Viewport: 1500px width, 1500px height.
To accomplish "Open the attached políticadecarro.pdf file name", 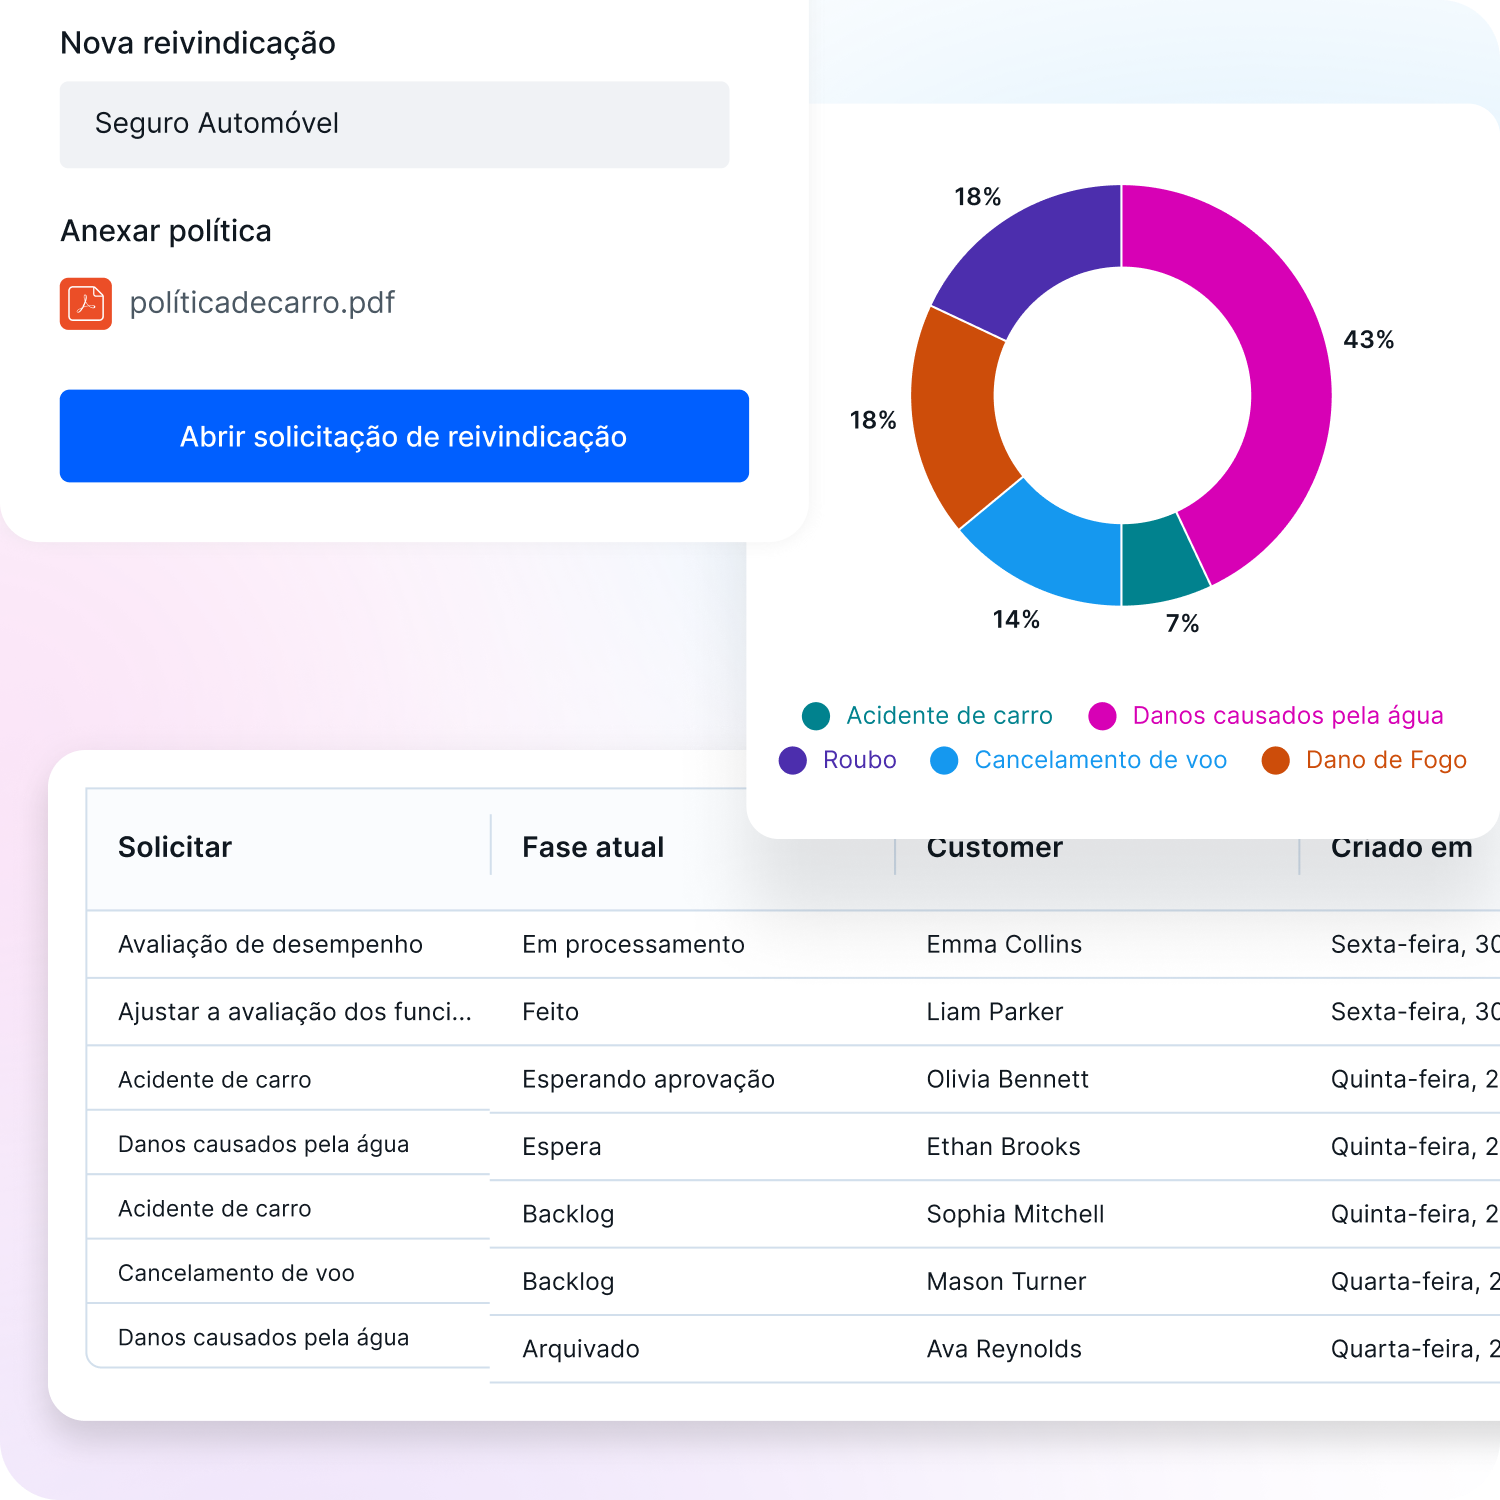I will point(262,303).
